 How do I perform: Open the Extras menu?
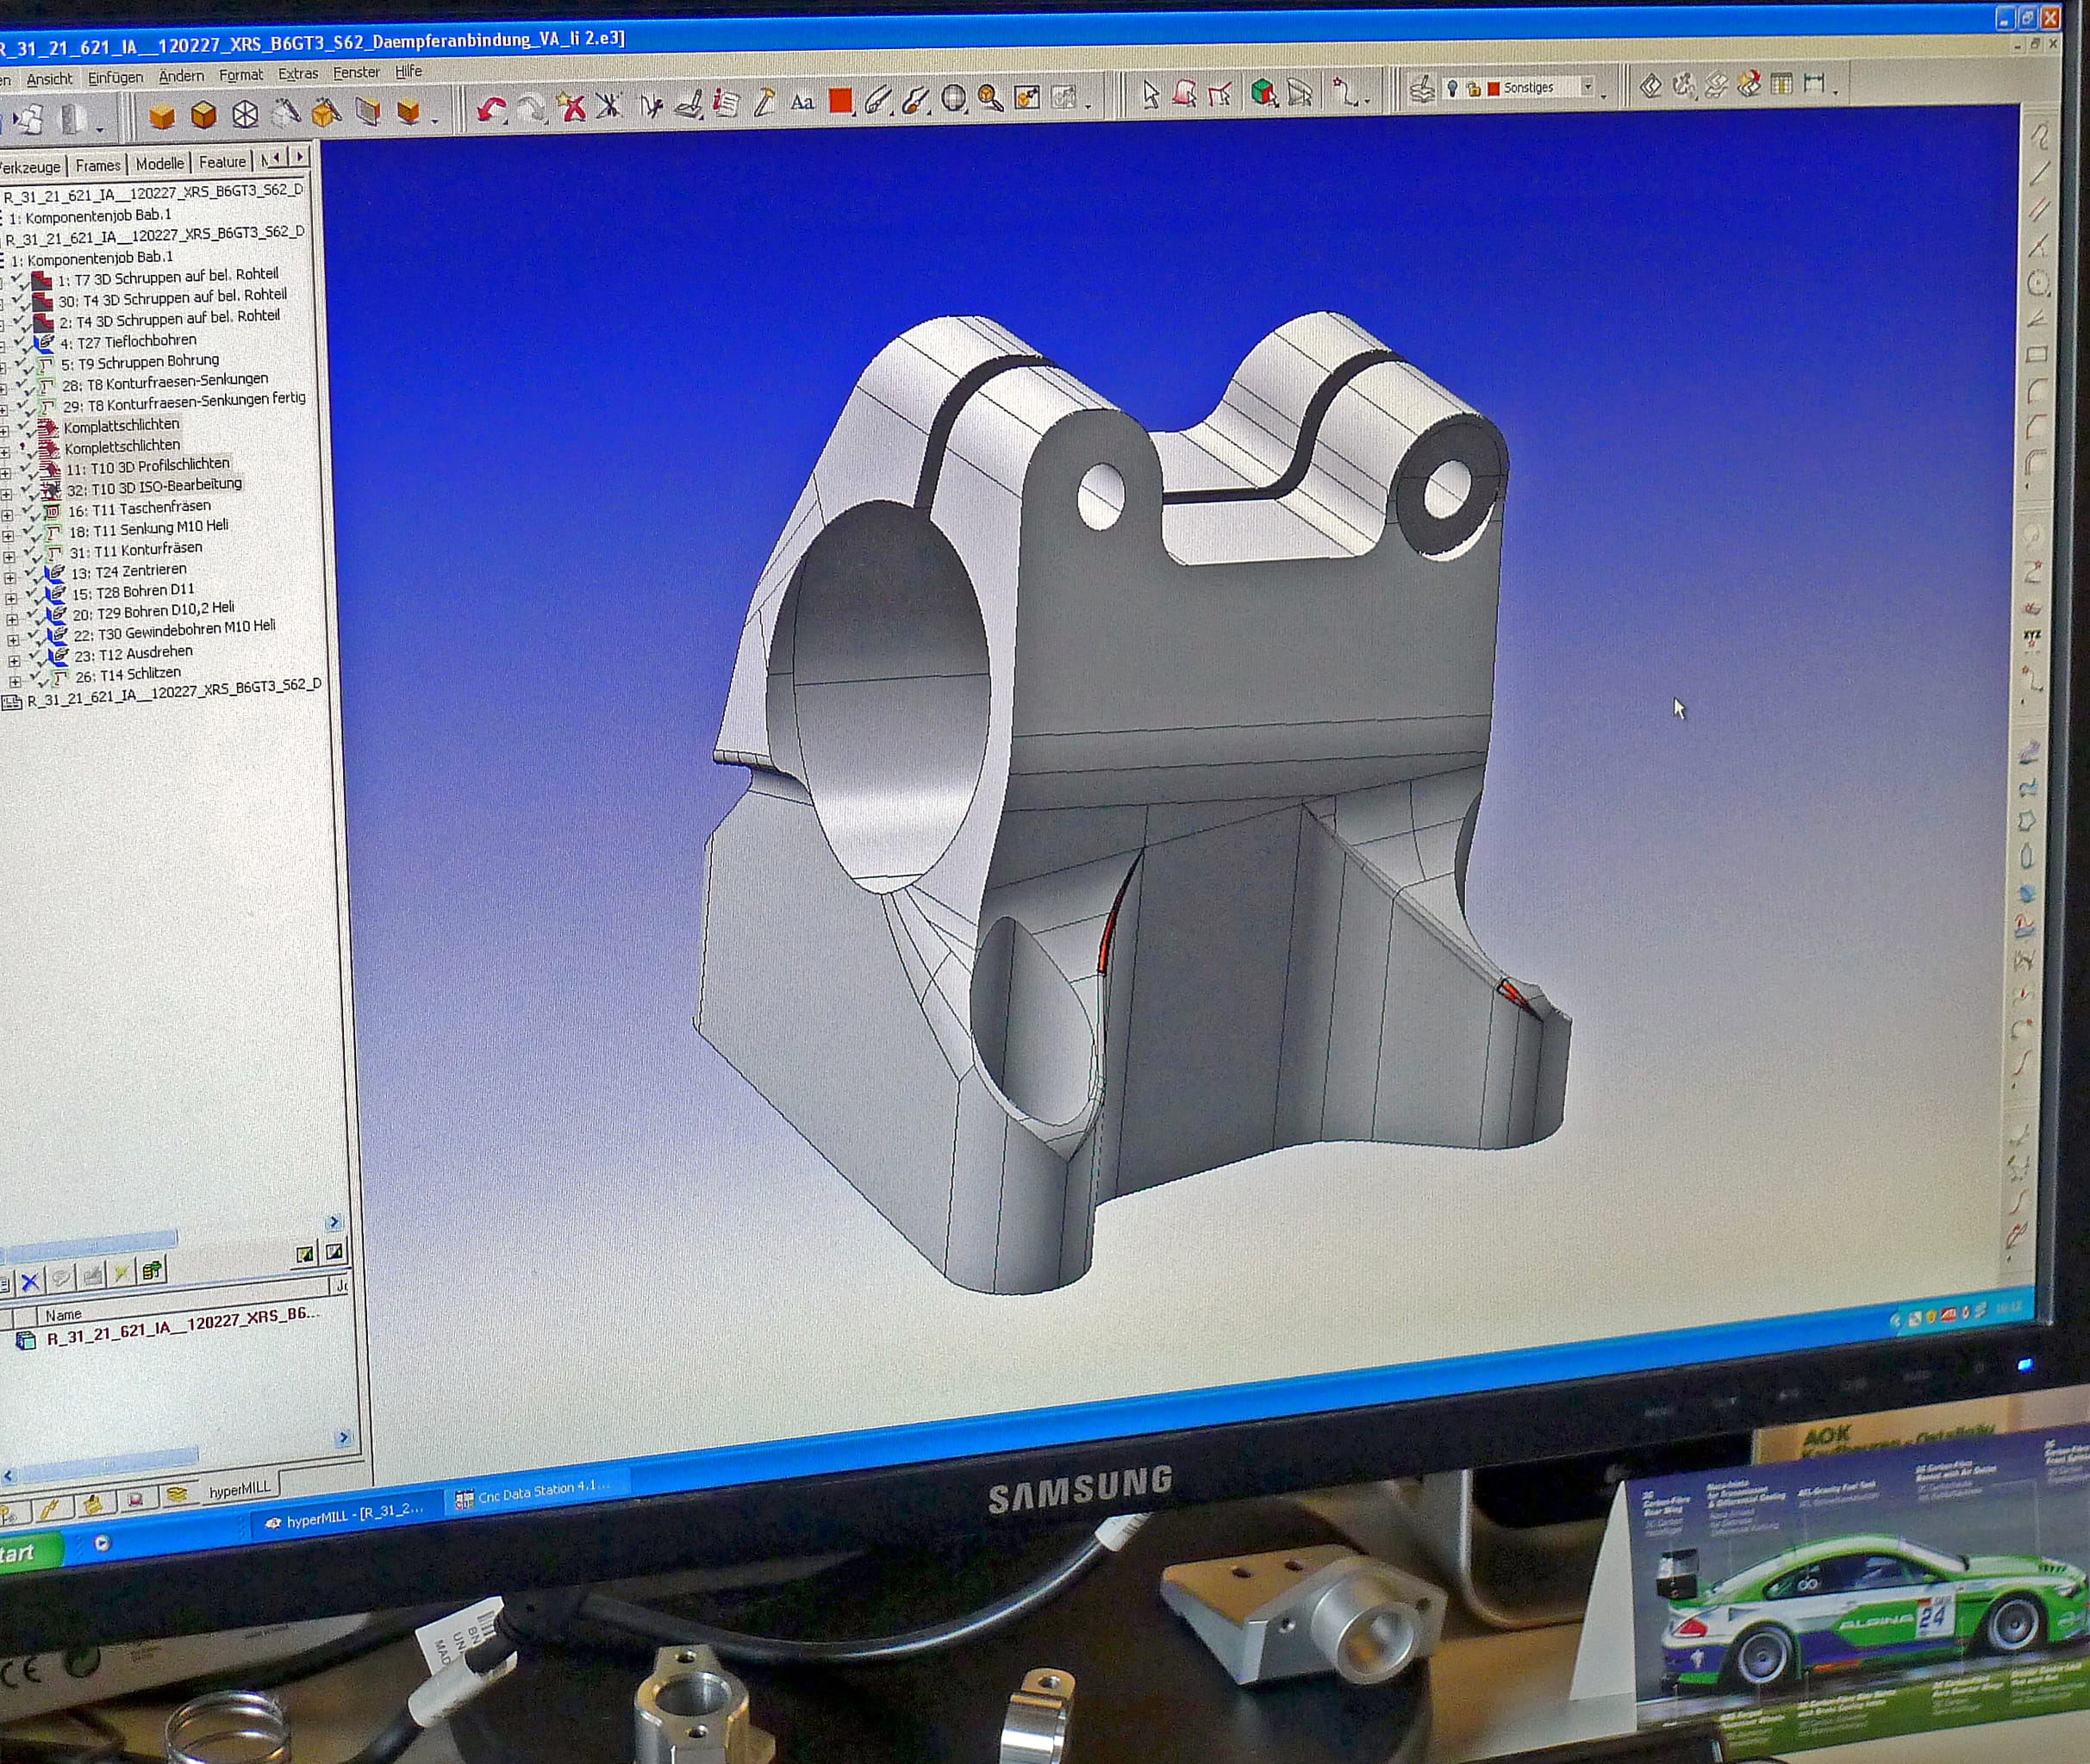click(298, 74)
